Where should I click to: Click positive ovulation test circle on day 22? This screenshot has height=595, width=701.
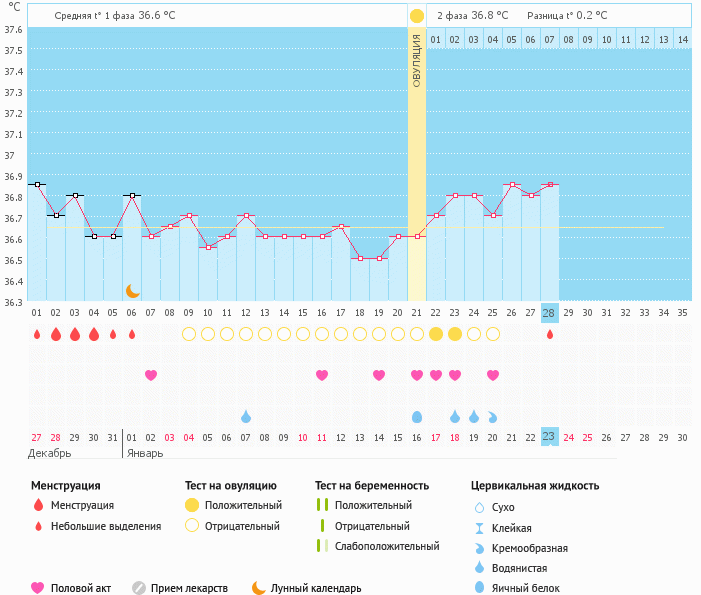436,334
